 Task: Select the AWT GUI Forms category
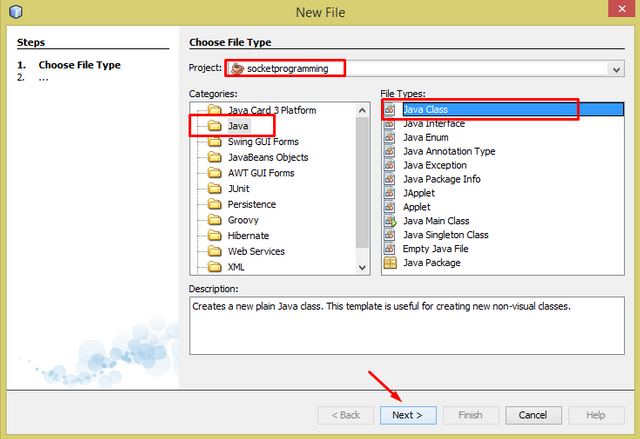pos(261,173)
